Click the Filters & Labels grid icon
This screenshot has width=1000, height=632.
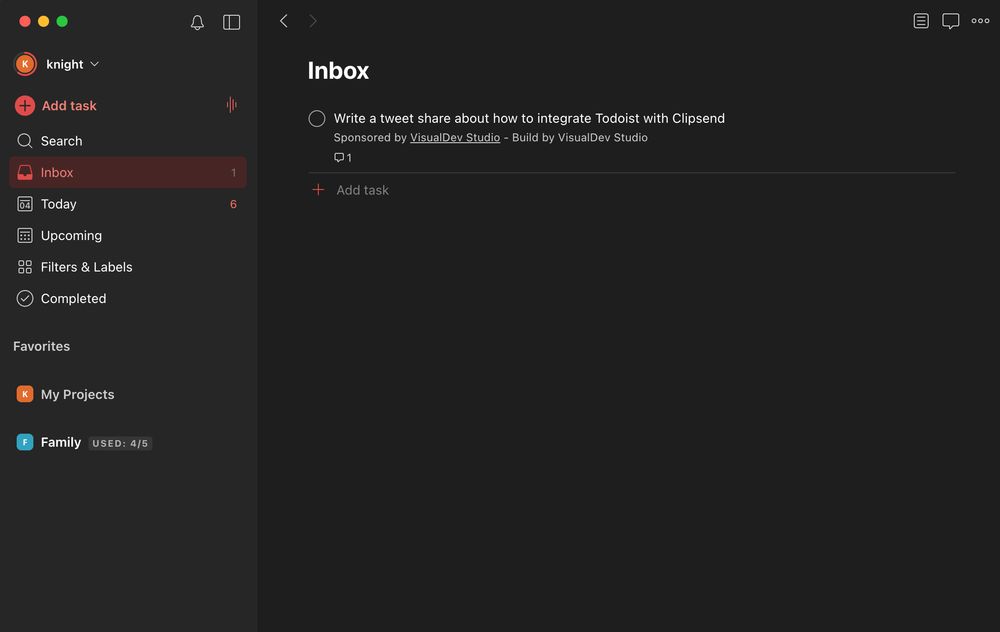pos(25,267)
